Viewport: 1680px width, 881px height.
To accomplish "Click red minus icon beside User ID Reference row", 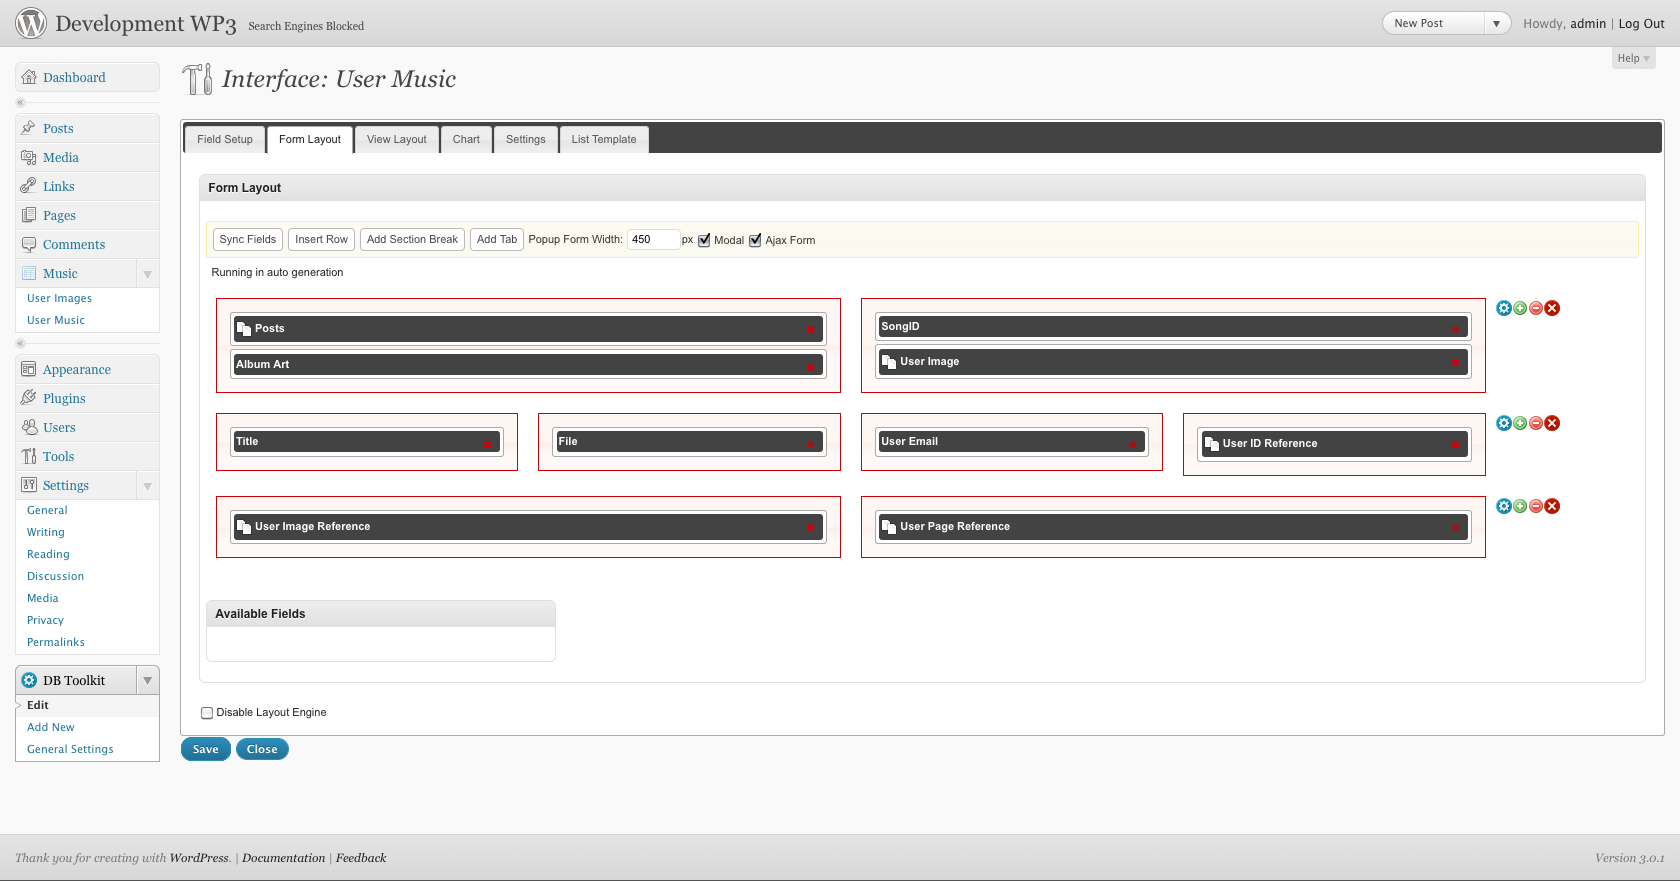I will (1536, 423).
